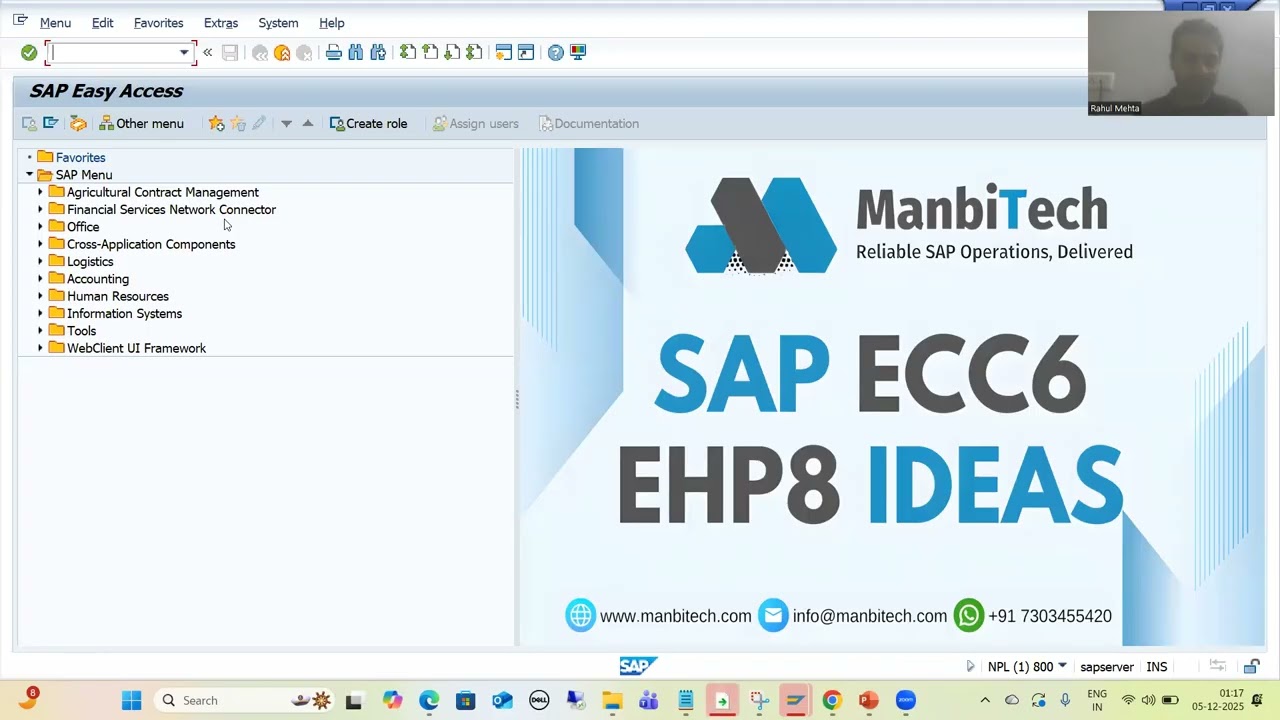Select the Logistics tree label
Screen dimensions: 1280x720
(x=90, y=262)
